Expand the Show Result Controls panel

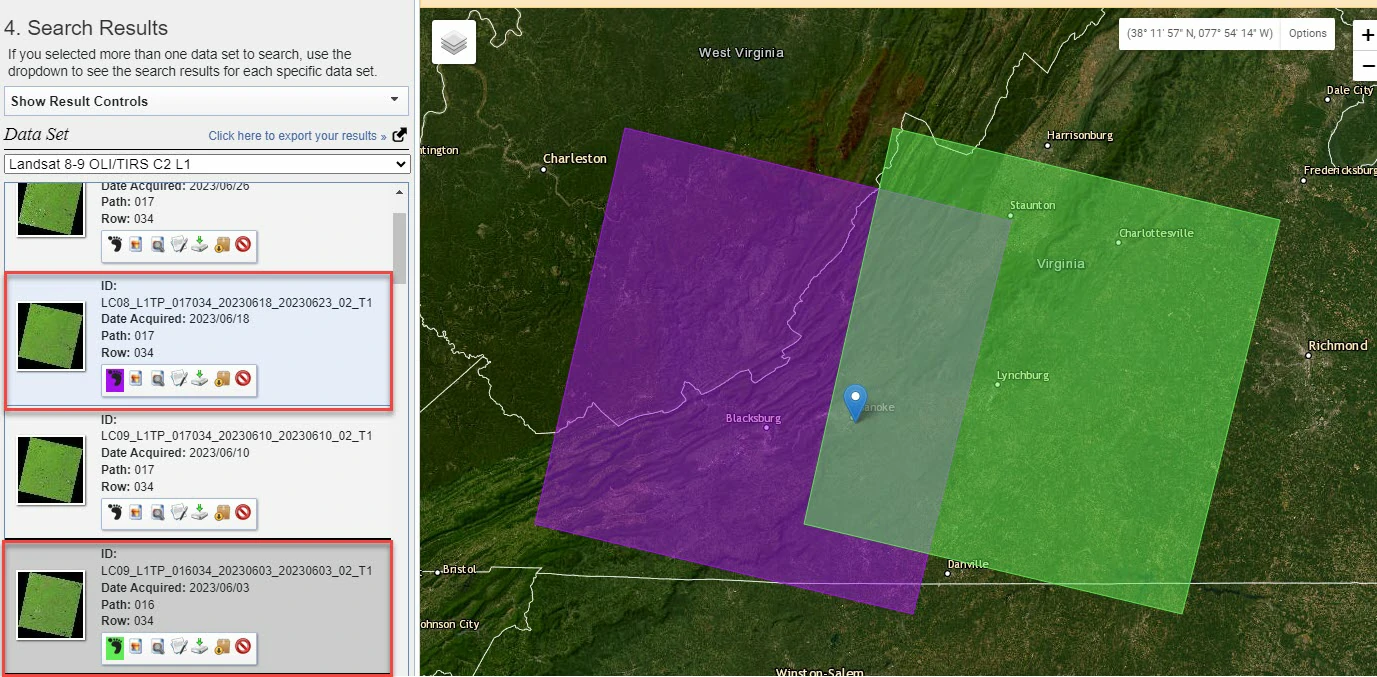[x=207, y=101]
